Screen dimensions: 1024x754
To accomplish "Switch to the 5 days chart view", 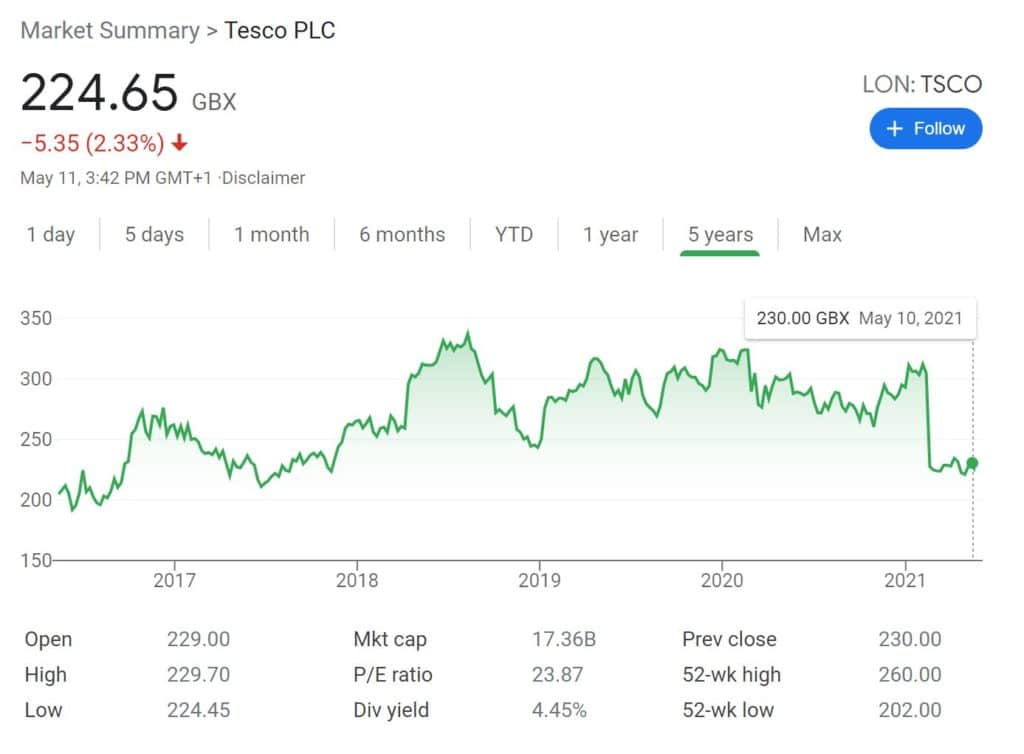I will click(x=154, y=235).
